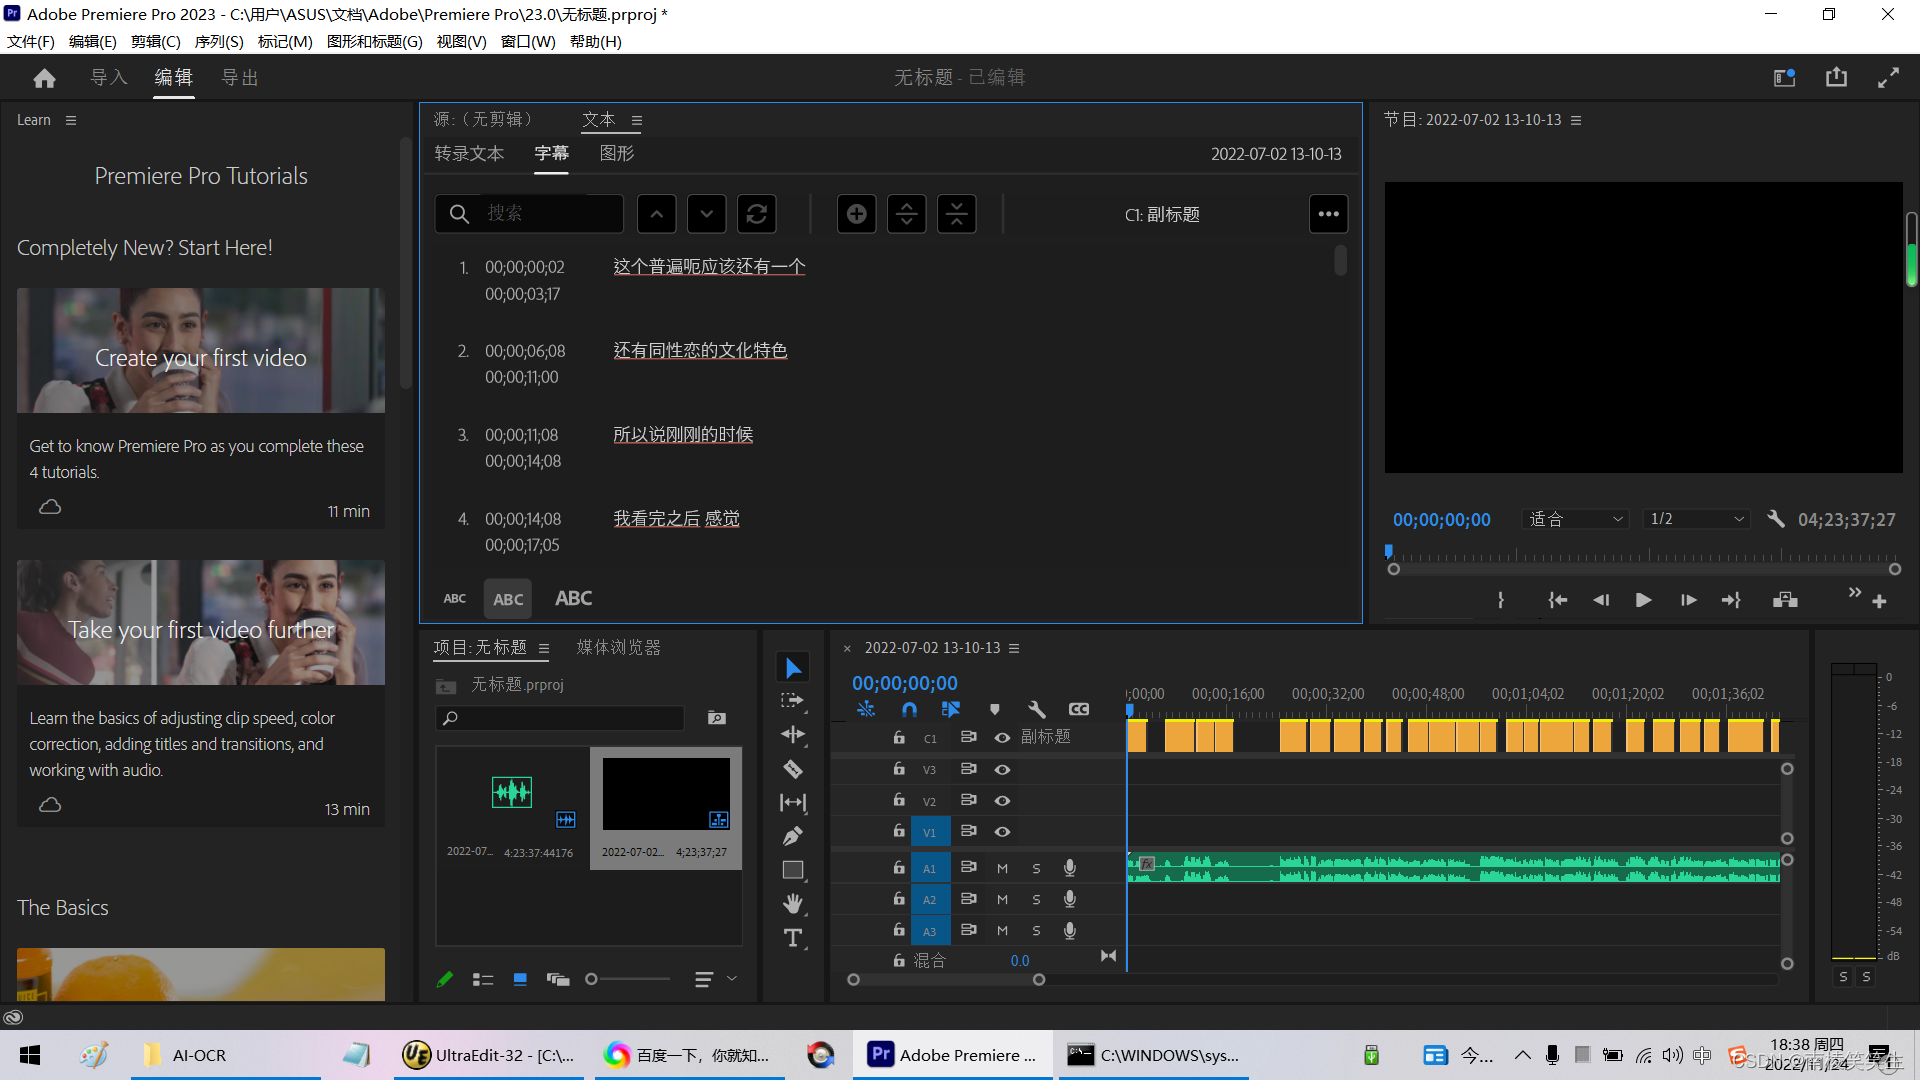Mute audio track A1
This screenshot has height=1080, width=1920.
[x=1002, y=869]
